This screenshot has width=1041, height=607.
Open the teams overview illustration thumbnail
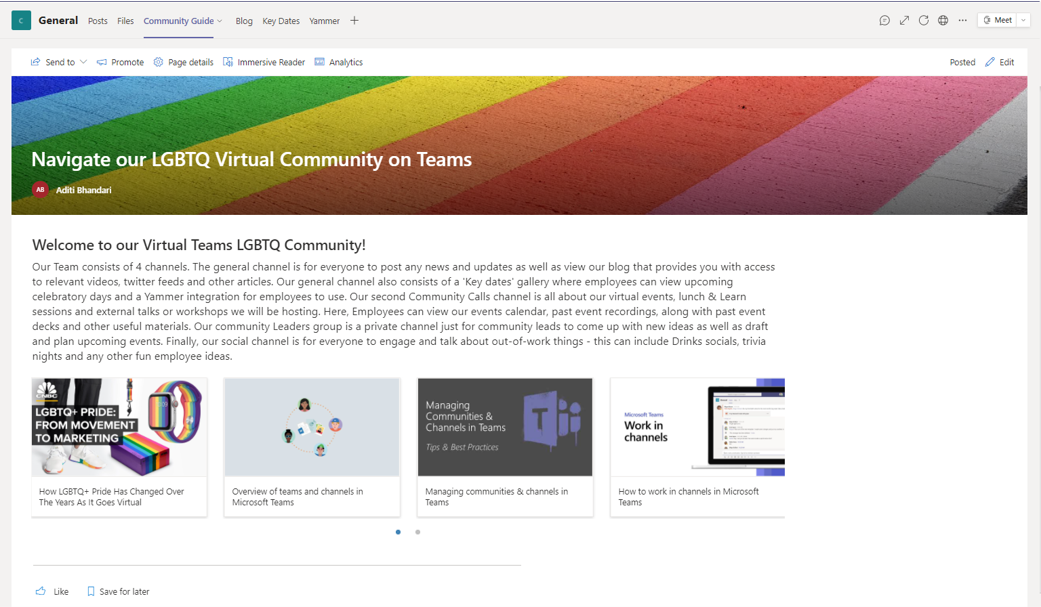(312, 427)
